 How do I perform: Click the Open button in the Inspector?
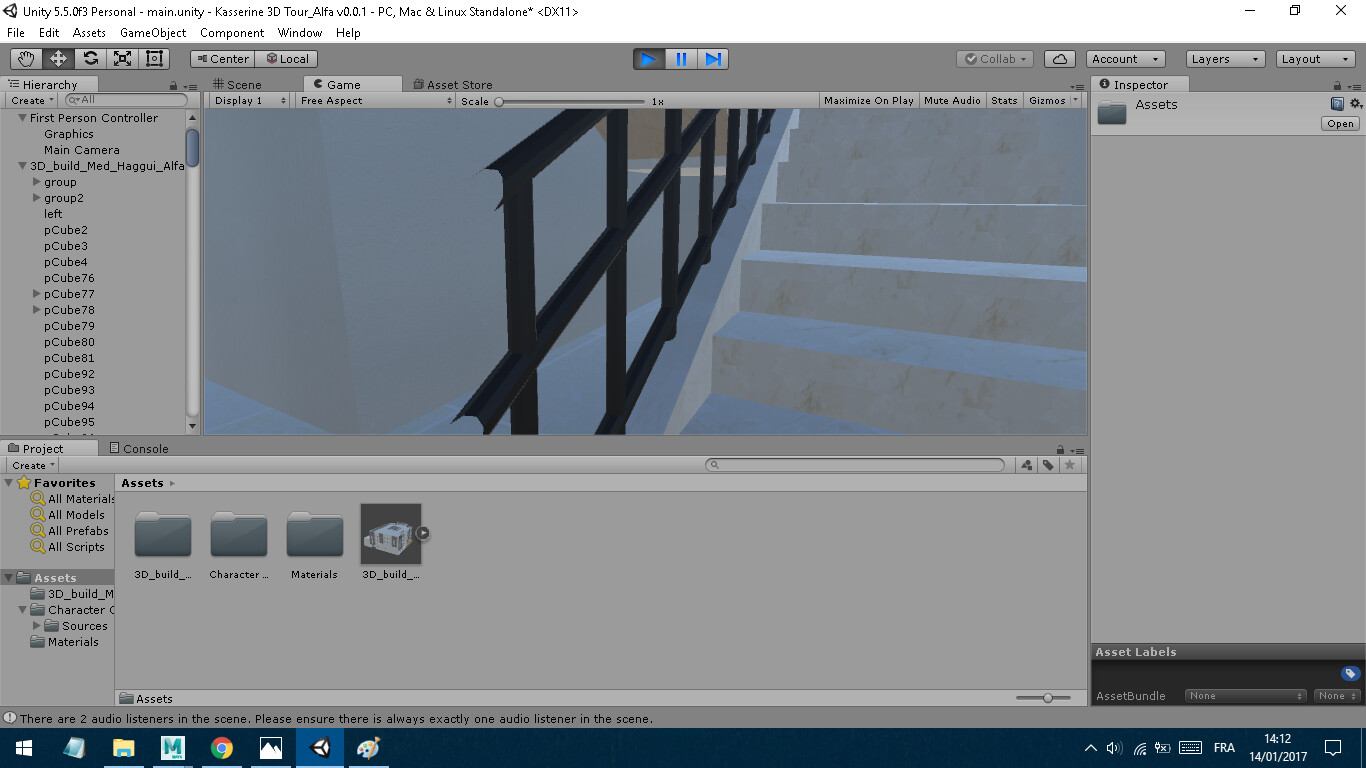(x=1339, y=123)
